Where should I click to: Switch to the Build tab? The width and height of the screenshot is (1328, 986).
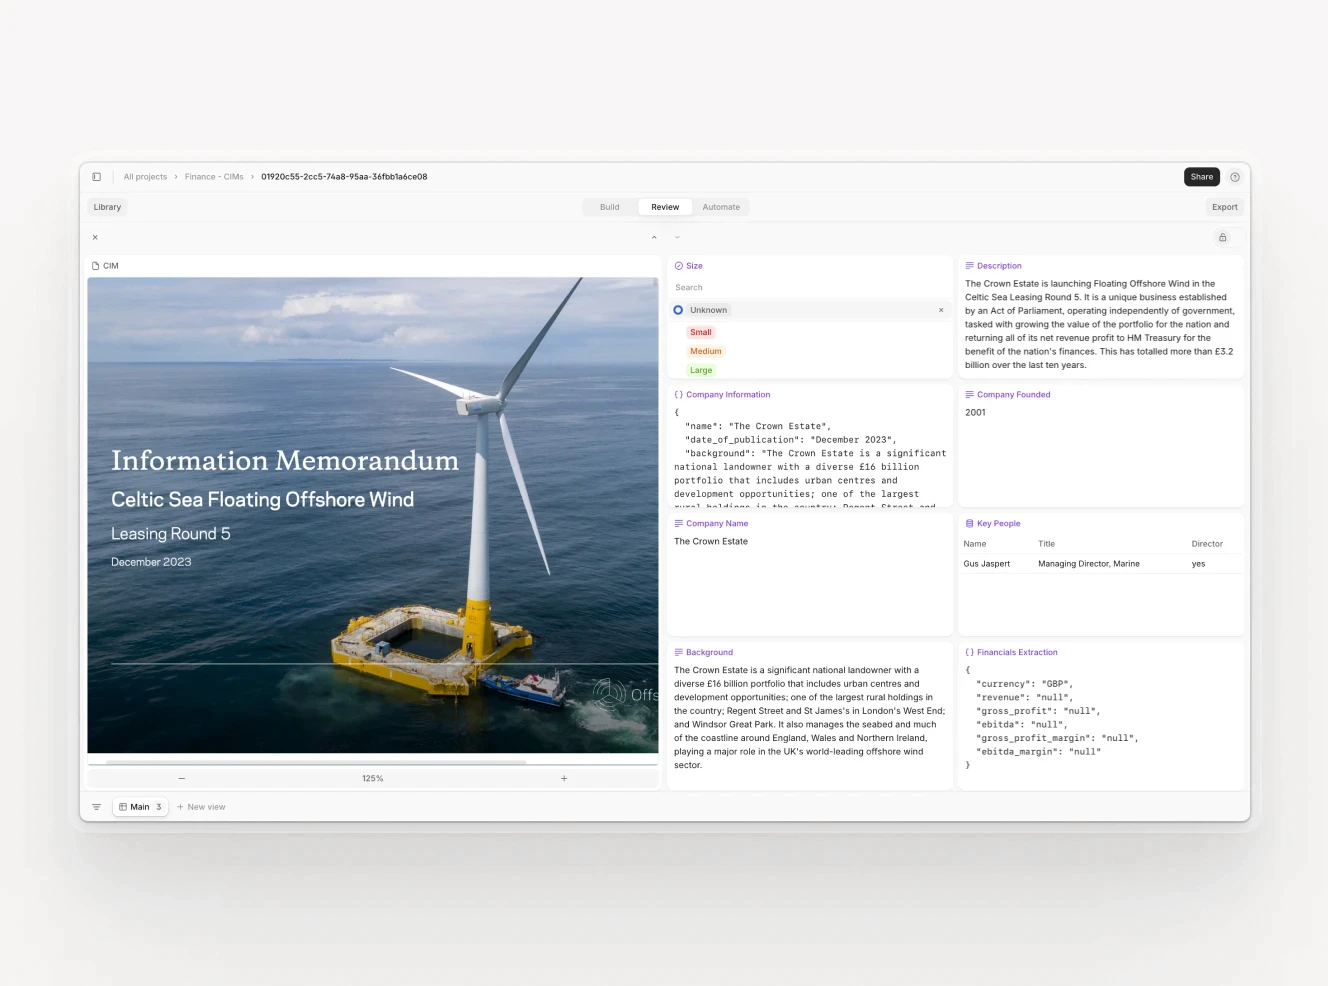(610, 207)
